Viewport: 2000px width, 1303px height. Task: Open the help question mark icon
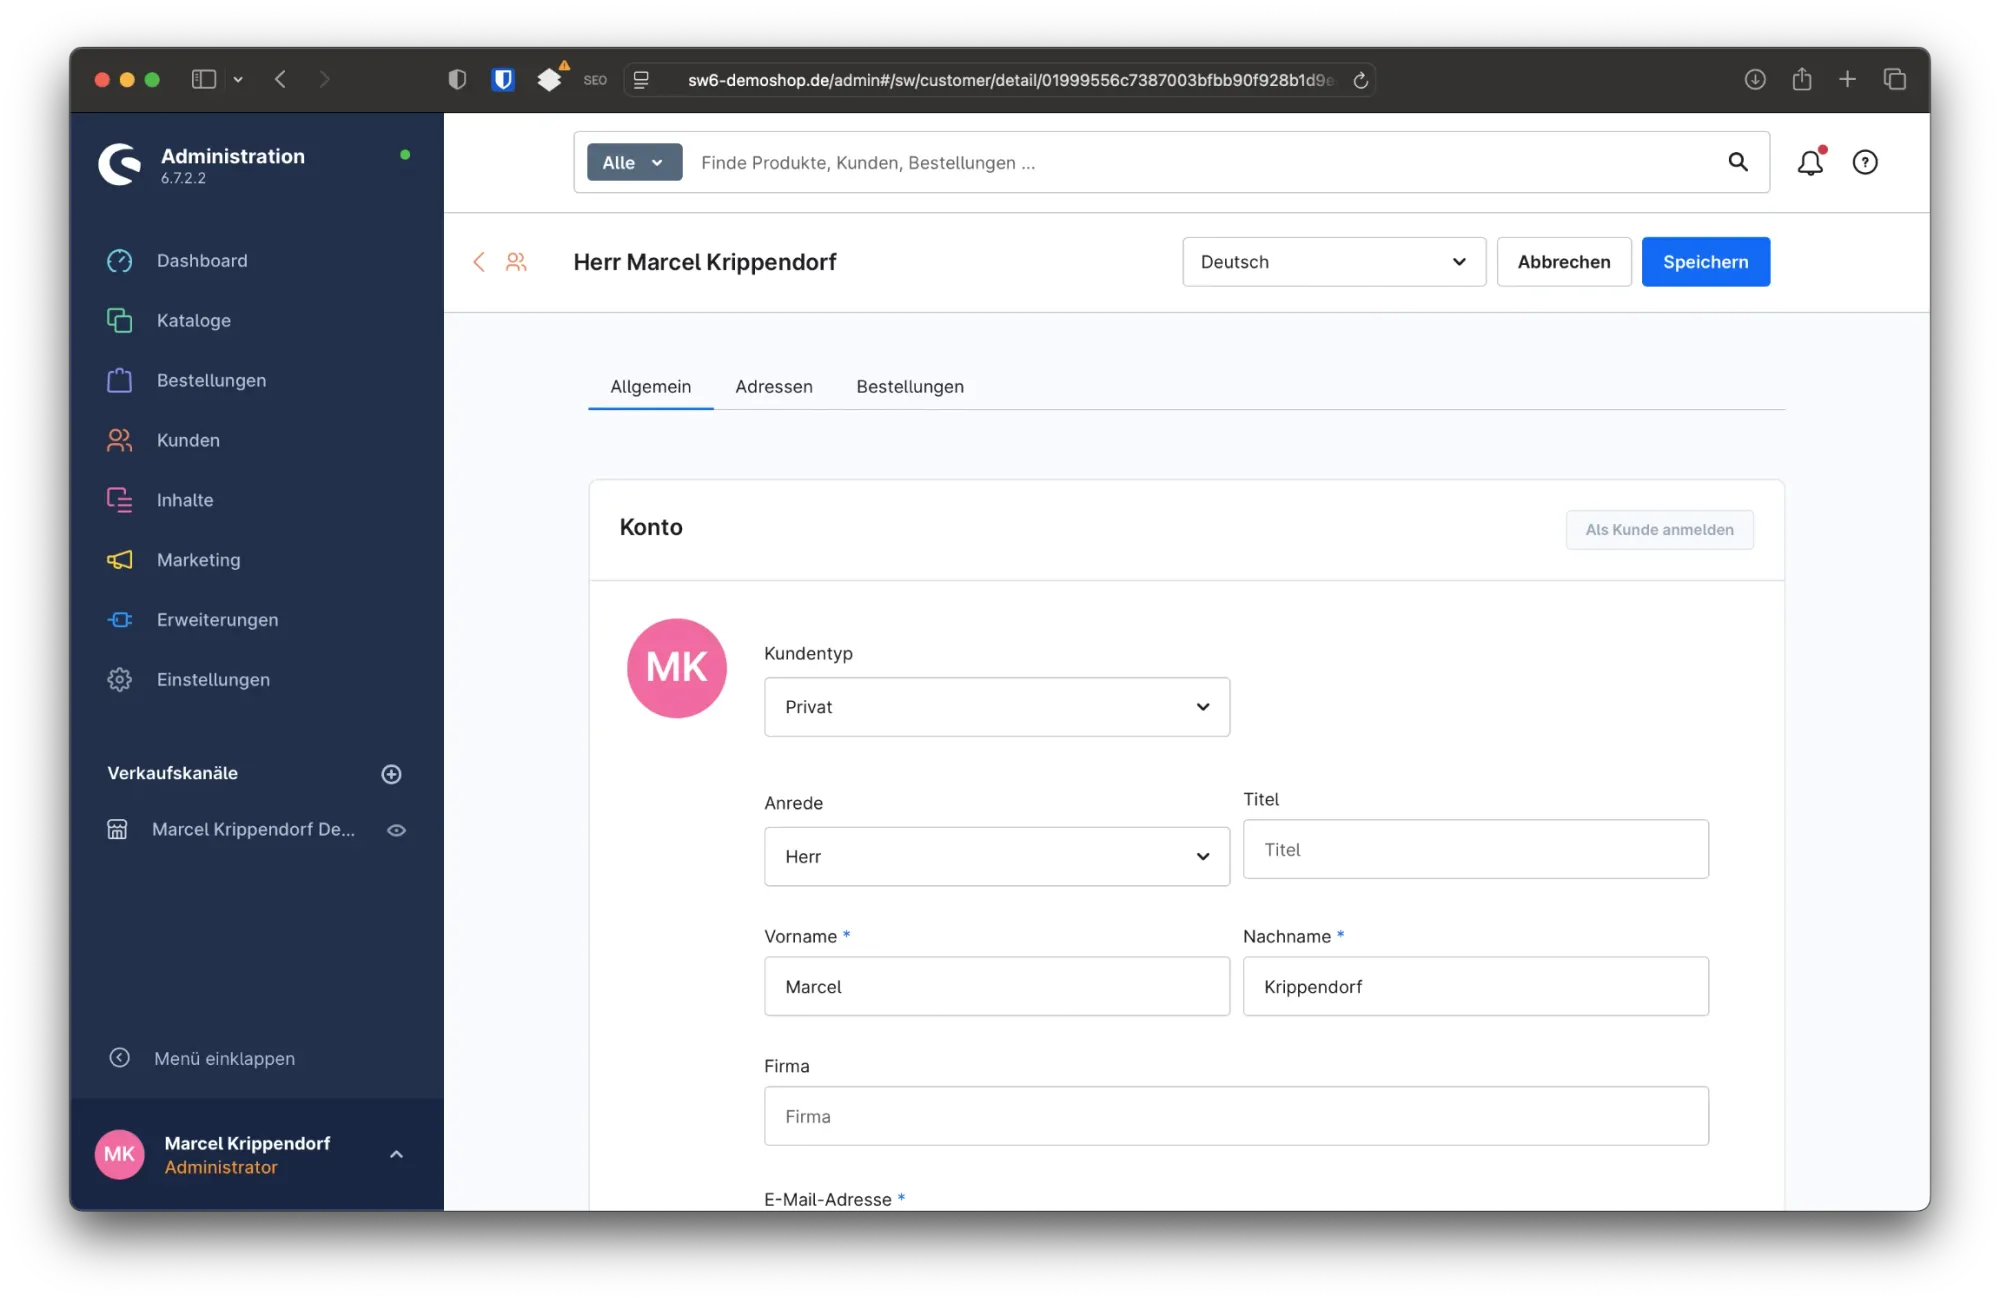pyautogui.click(x=1865, y=162)
